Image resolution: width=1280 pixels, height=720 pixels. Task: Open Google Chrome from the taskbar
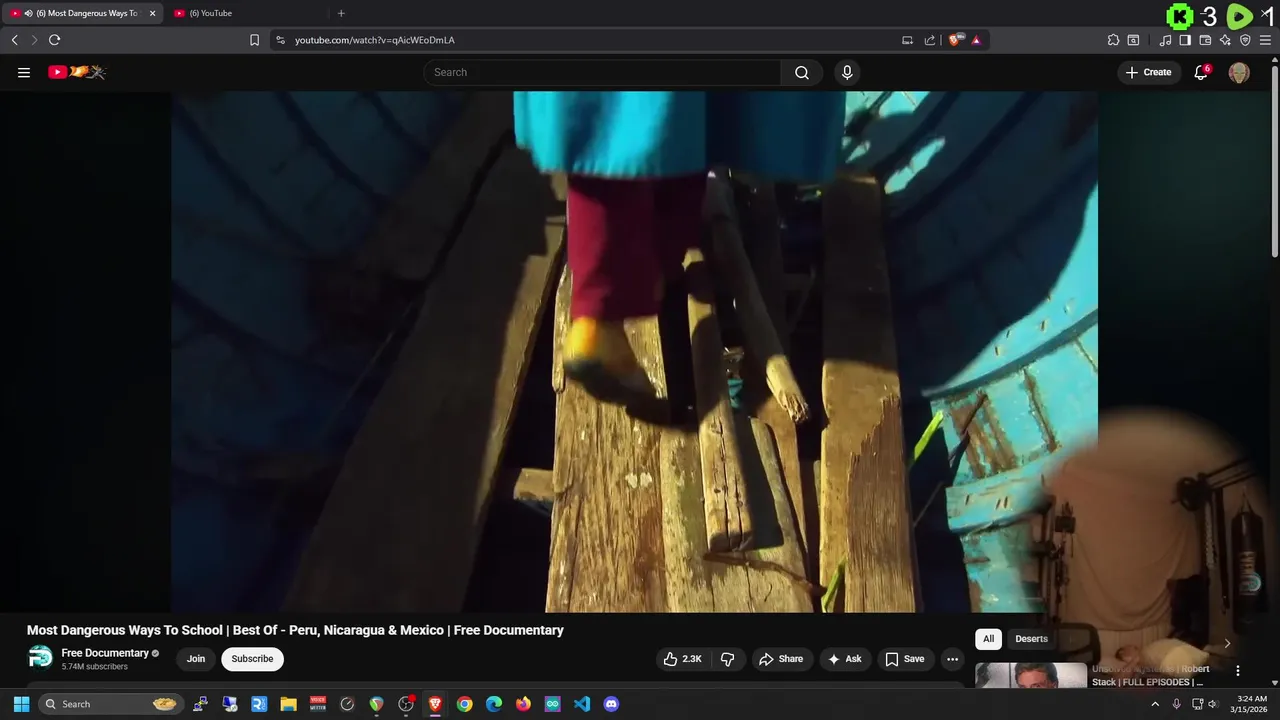464,704
